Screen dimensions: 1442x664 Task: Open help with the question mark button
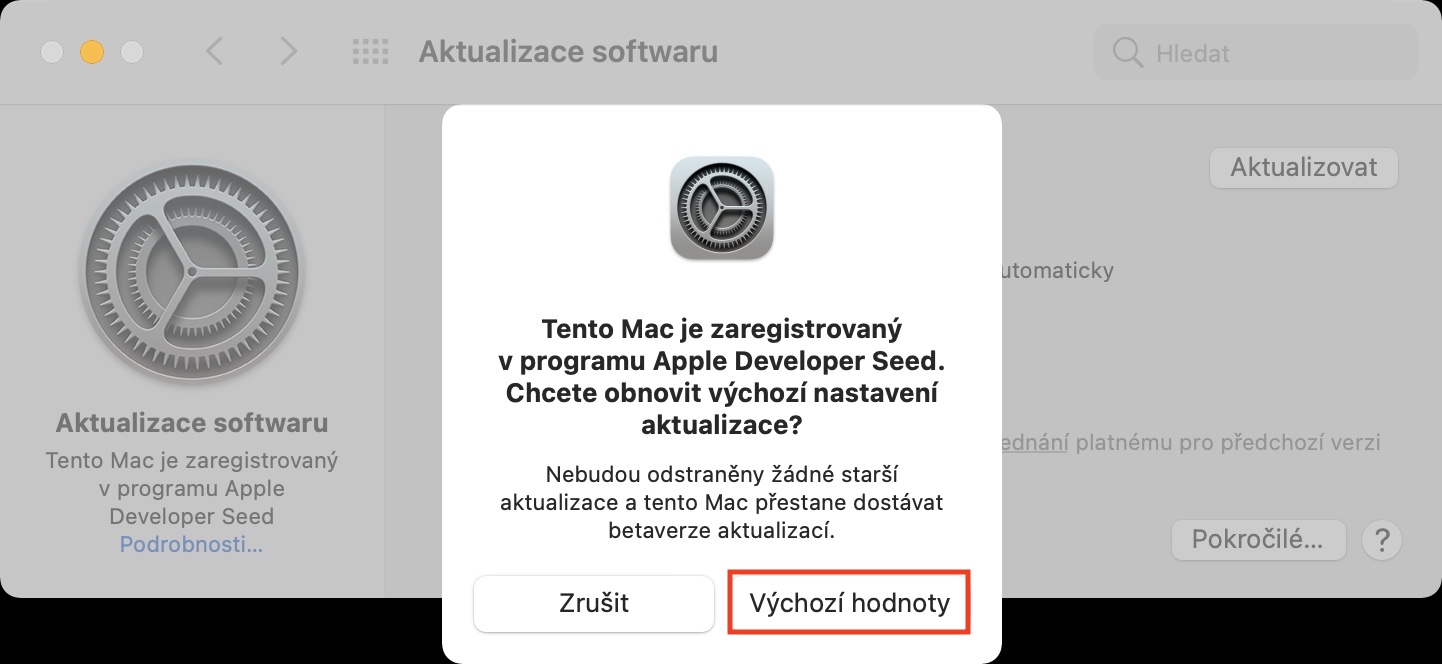pyautogui.click(x=1382, y=541)
